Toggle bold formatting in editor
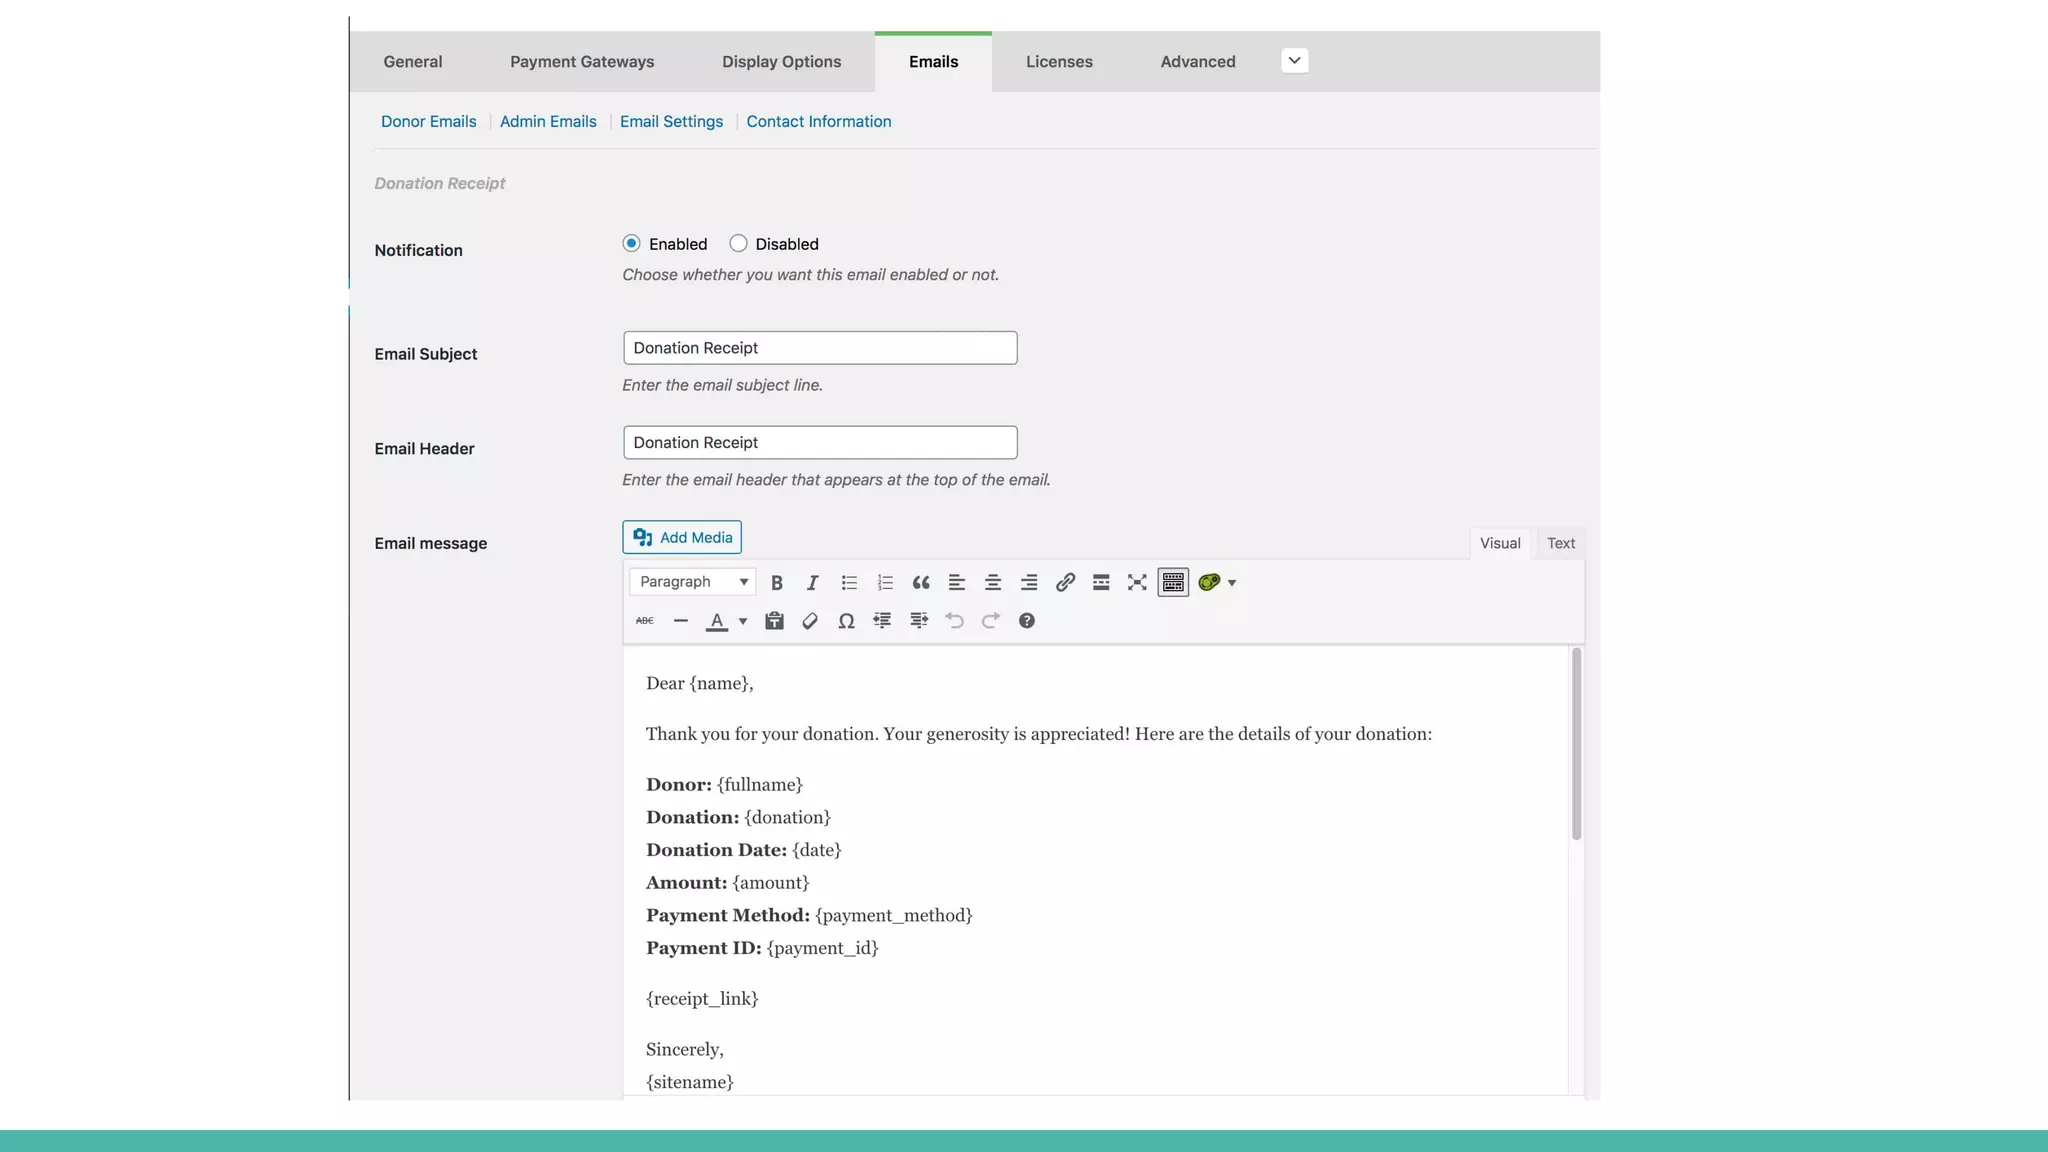 pos(776,582)
